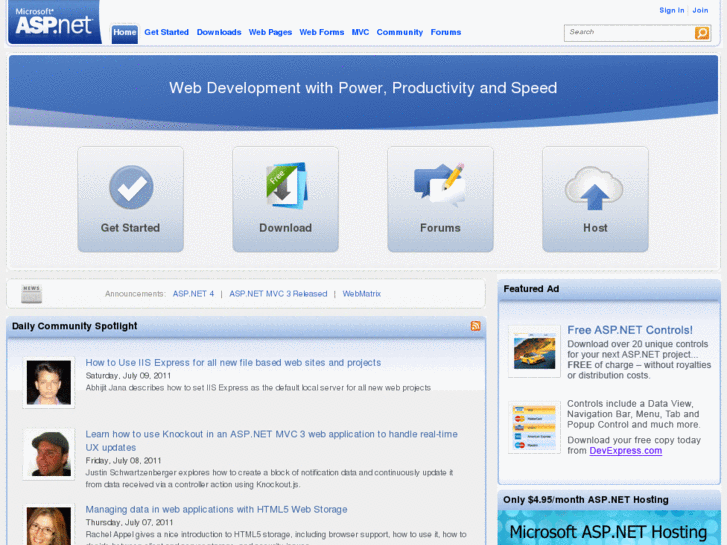Open the WebMatrix announcement link
727x545 pixels.
tap(362, 294)
